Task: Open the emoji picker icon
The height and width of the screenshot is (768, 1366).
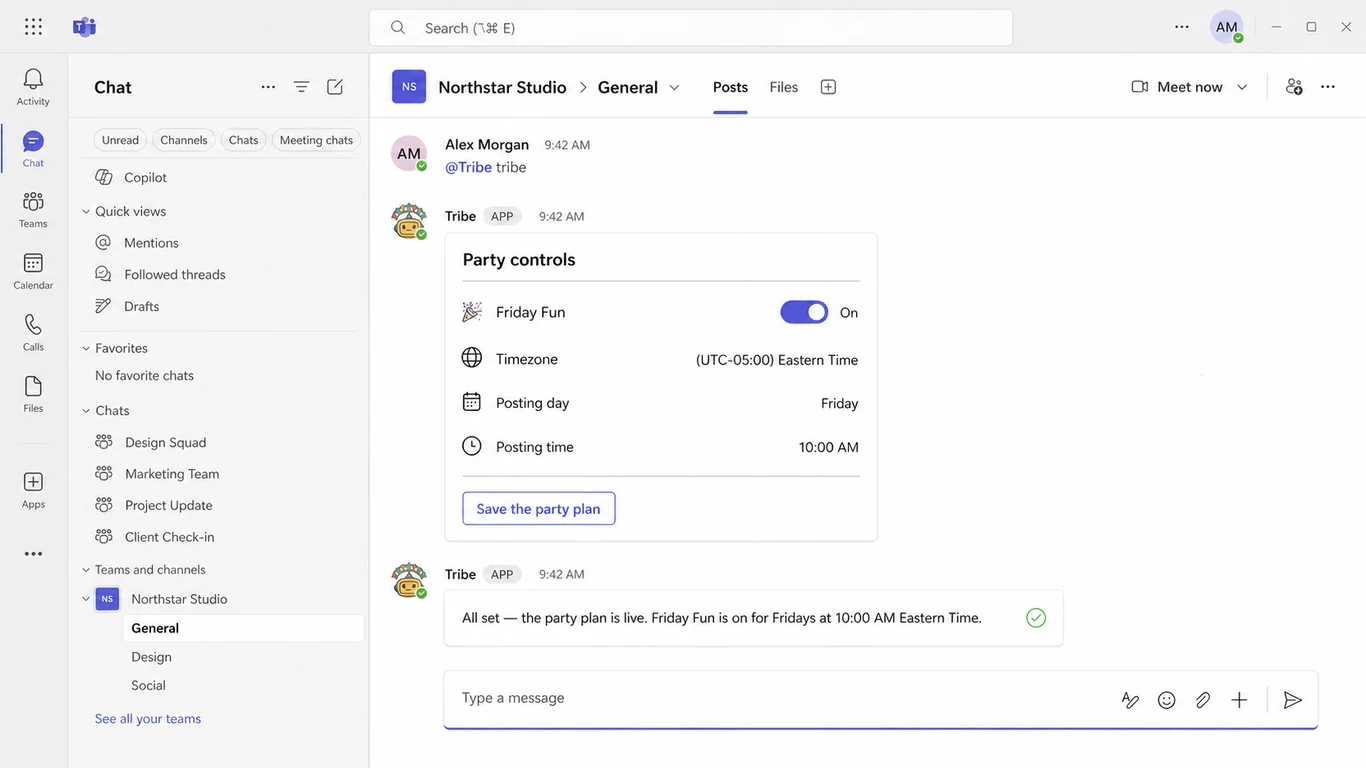Action: point(1166,700)
